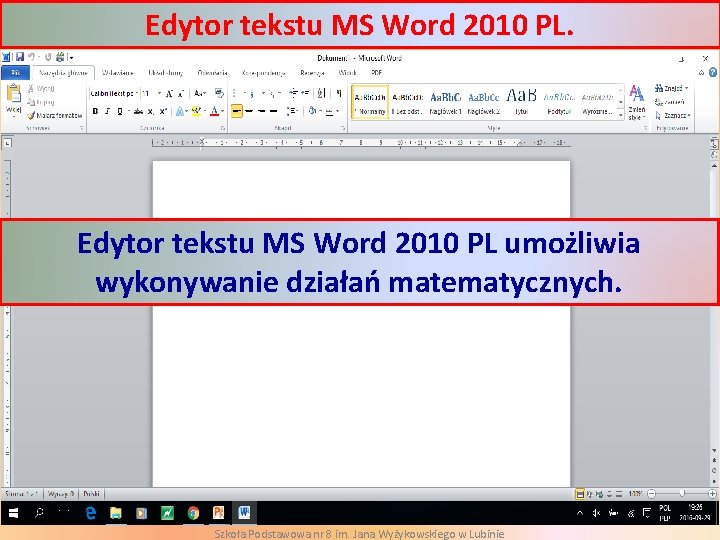The image size is (720, 540).
Task: Click the large Wklej paste icon
Action: coord(13,94)
